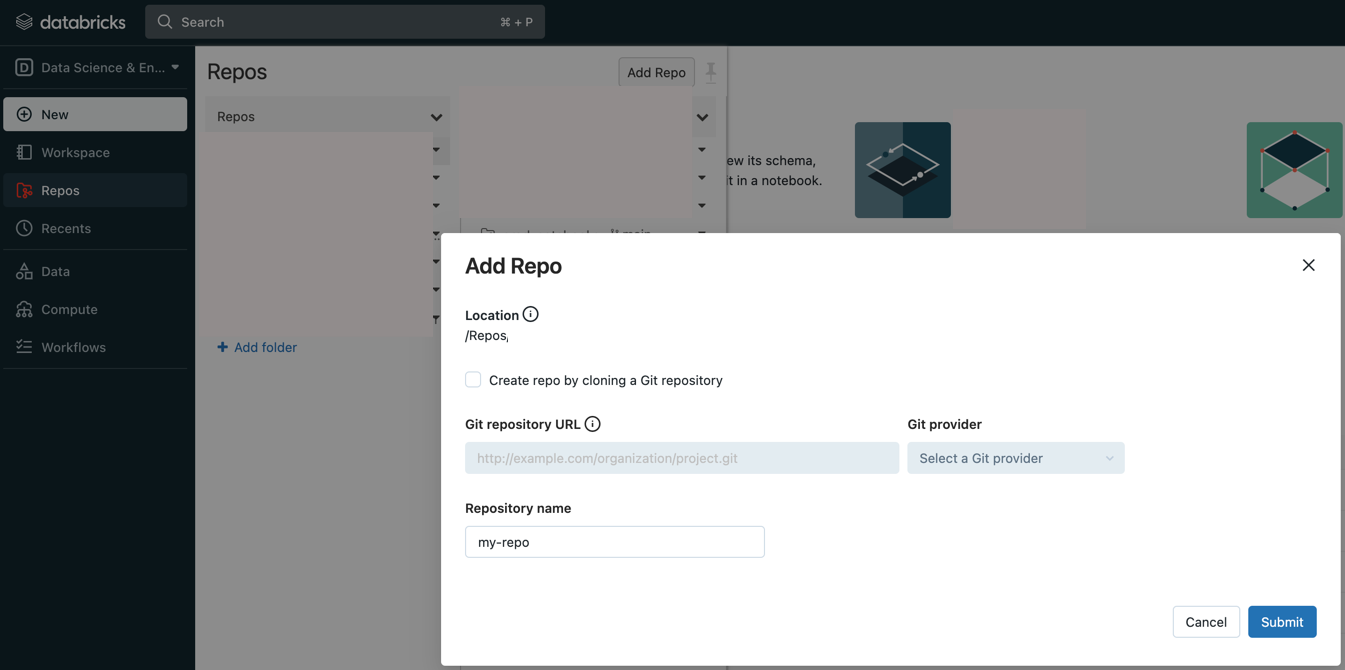Screen dimensions: 1345x670
Task: Open the Workspace section
Action: pos(72,152)
